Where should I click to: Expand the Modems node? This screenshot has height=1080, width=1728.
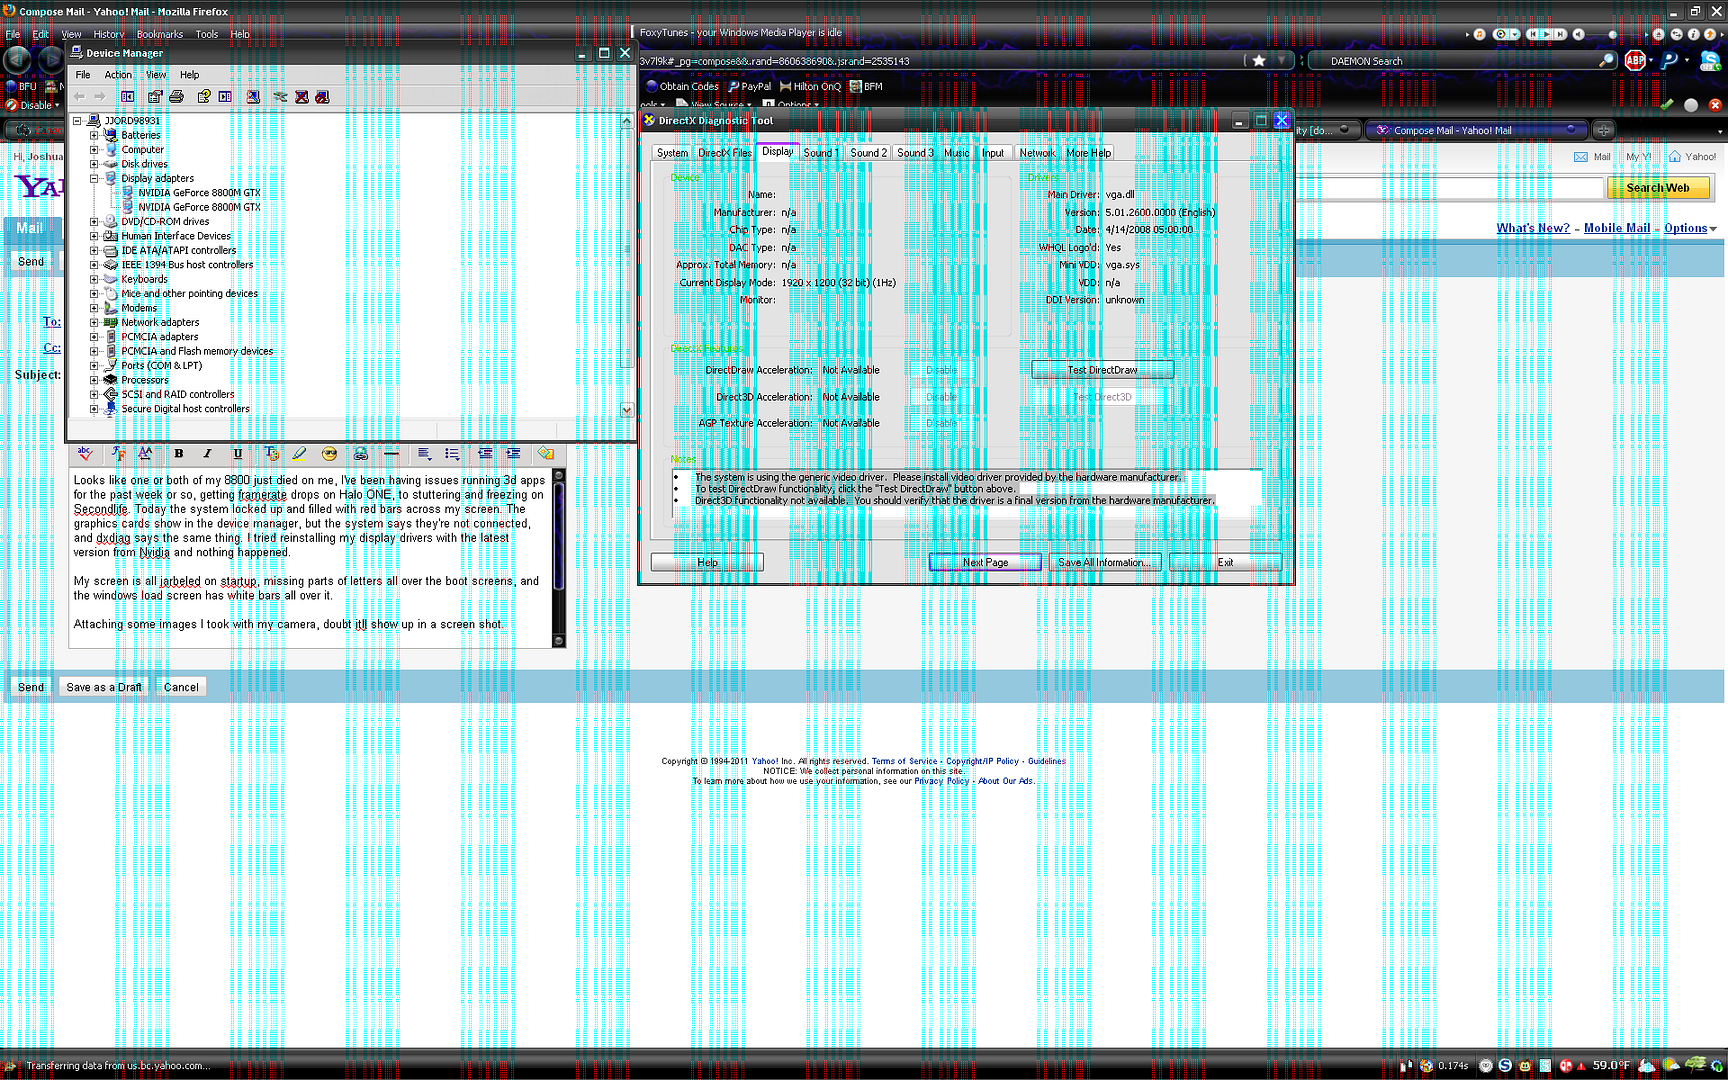point(94,308)
